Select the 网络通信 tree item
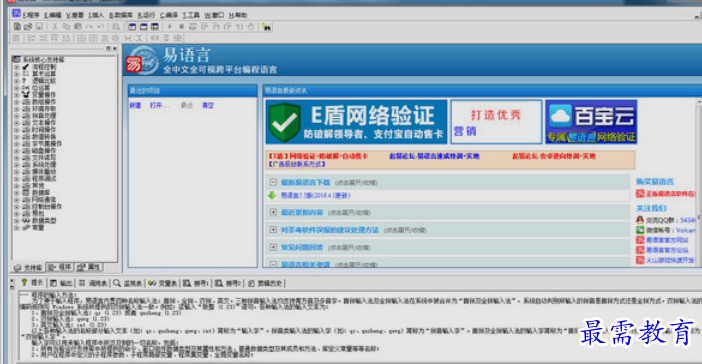The width and height of the screenshot is (702, 364). tap(44, 199)
